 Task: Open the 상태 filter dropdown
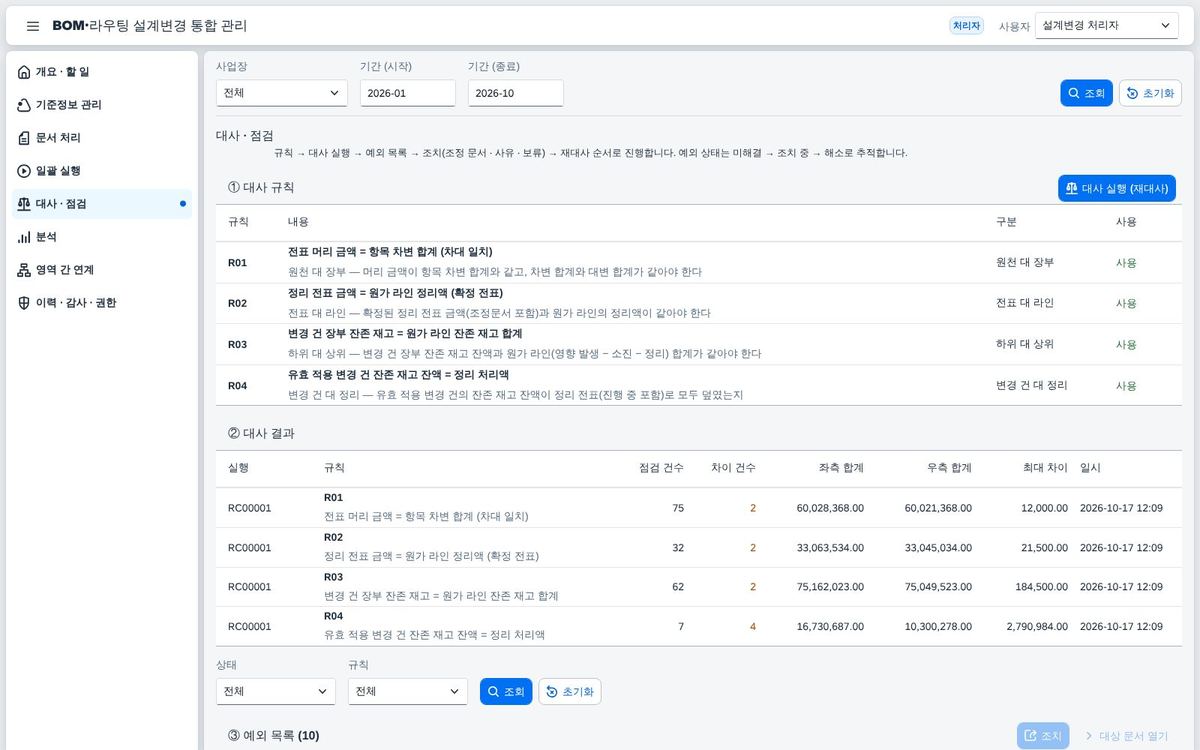(x=276, y=691)
